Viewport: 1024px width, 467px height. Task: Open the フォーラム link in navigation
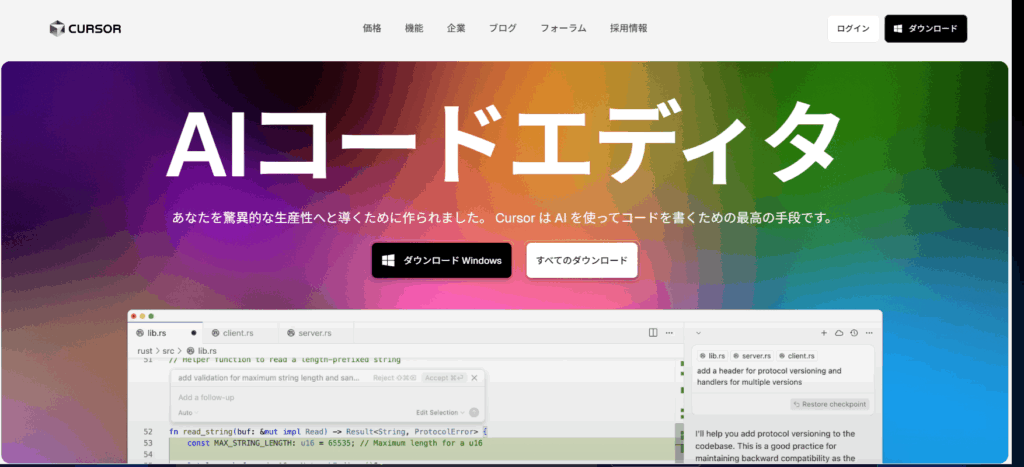pyautogui.click(x=563, y=28)
